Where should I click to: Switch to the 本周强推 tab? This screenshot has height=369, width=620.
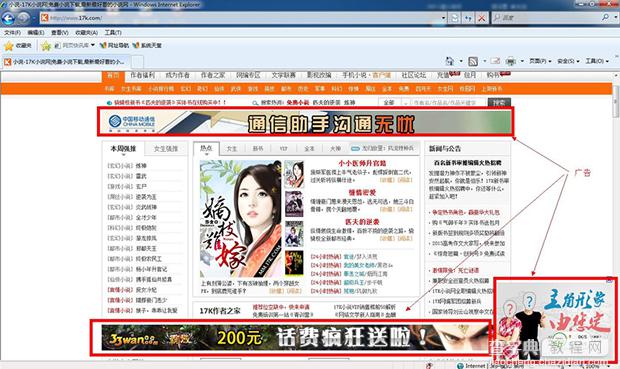[123, 149]
